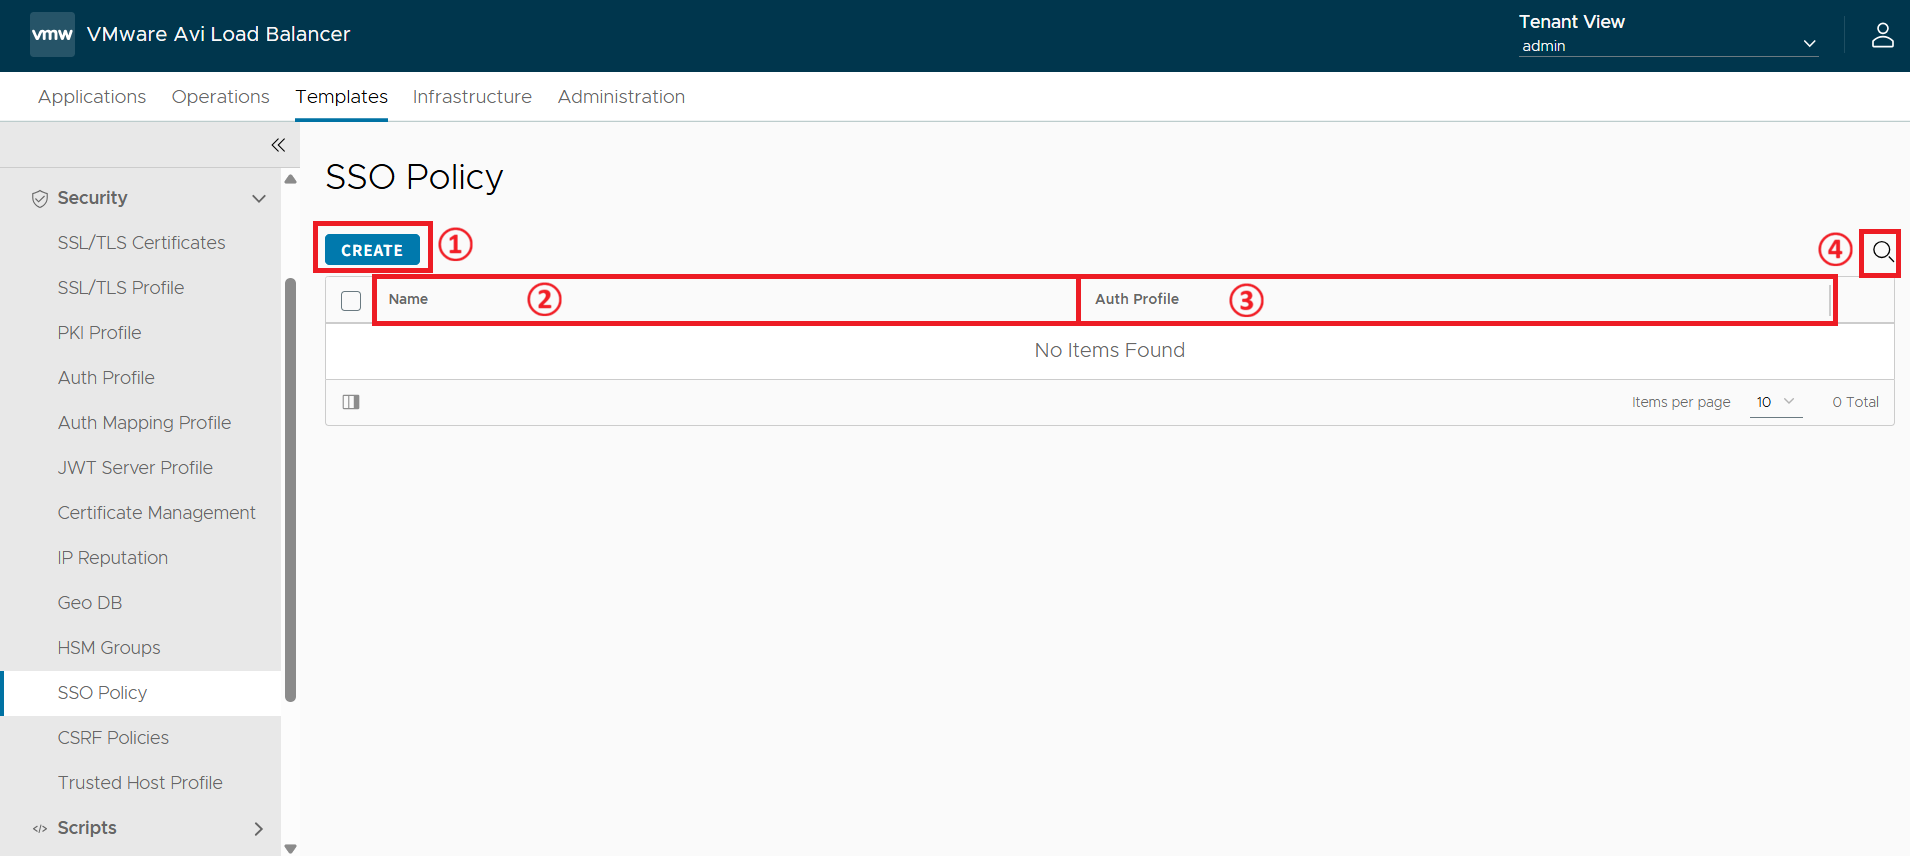Click the "0 Total" count text

click(1855, 402)
